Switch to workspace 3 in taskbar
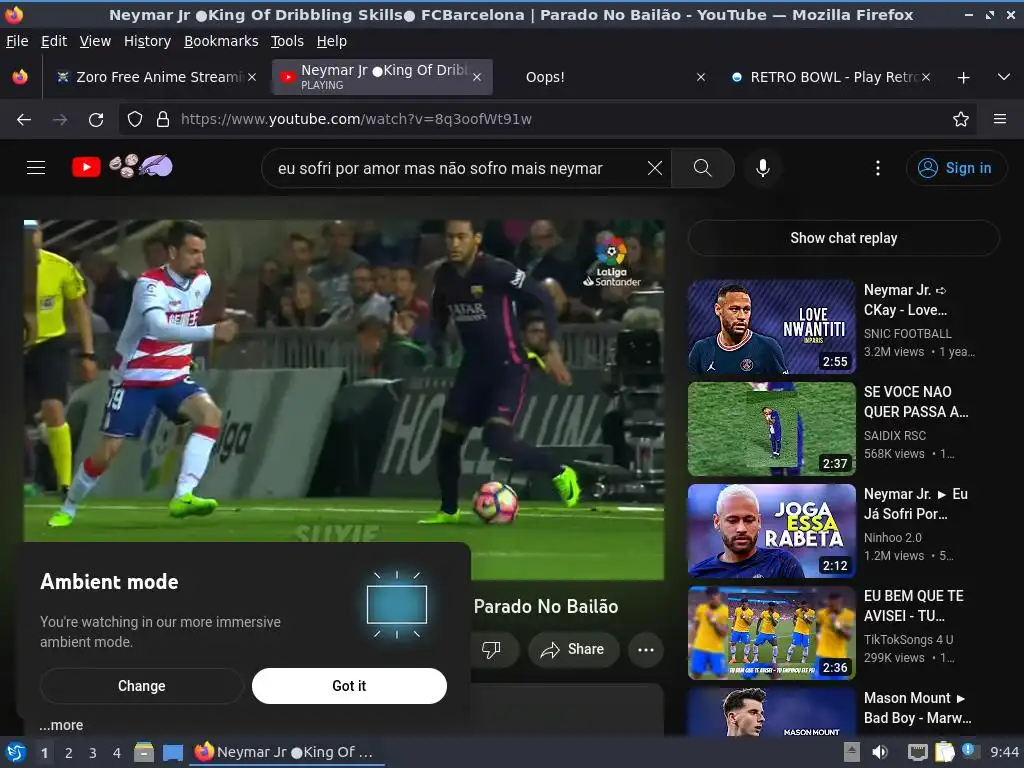The height and width of the screenshot is (768, 1024). coord(93,753)
